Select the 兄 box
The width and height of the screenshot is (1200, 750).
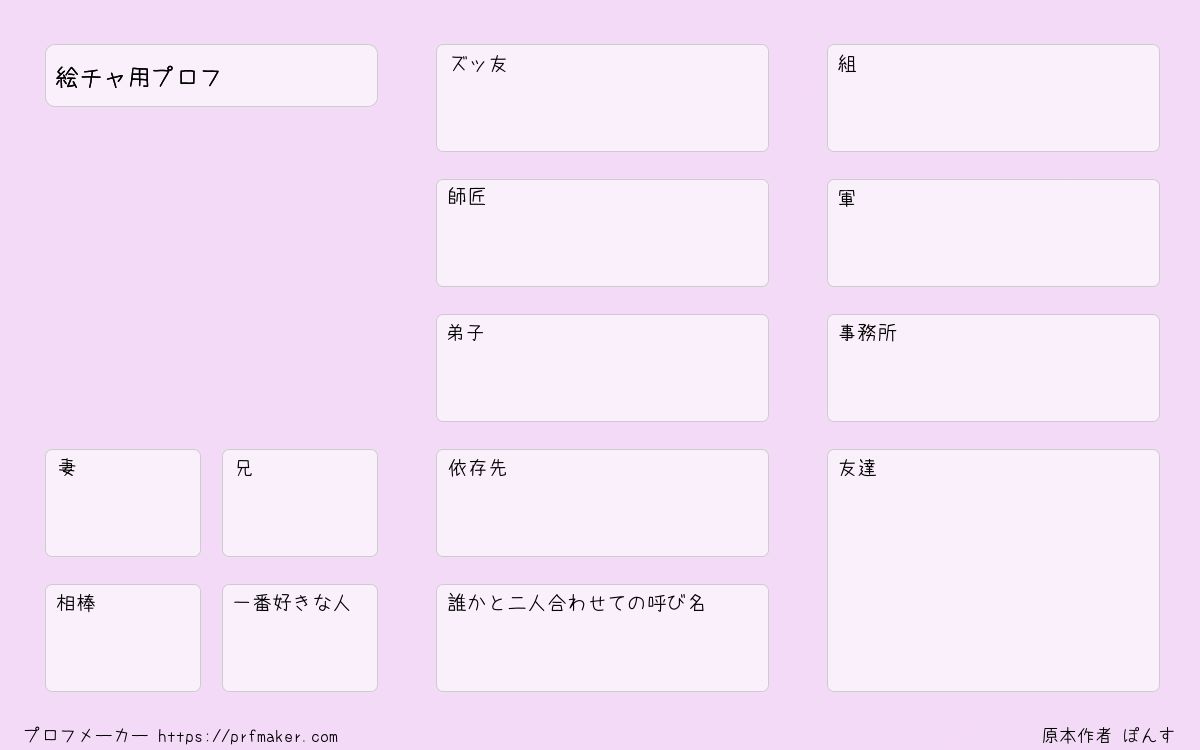pos(300,503)
